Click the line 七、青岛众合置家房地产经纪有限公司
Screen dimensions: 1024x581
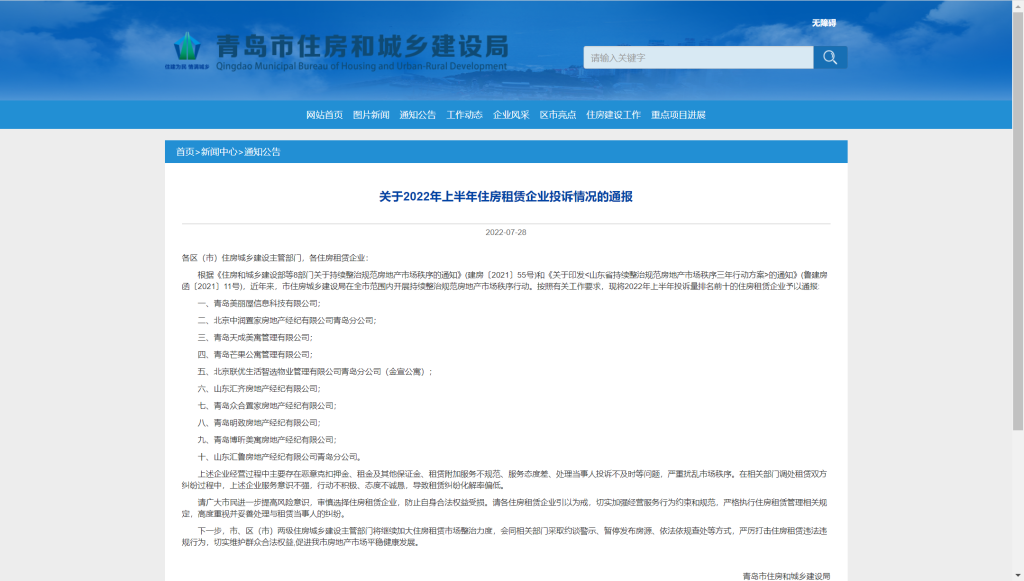tap(267, 405)
